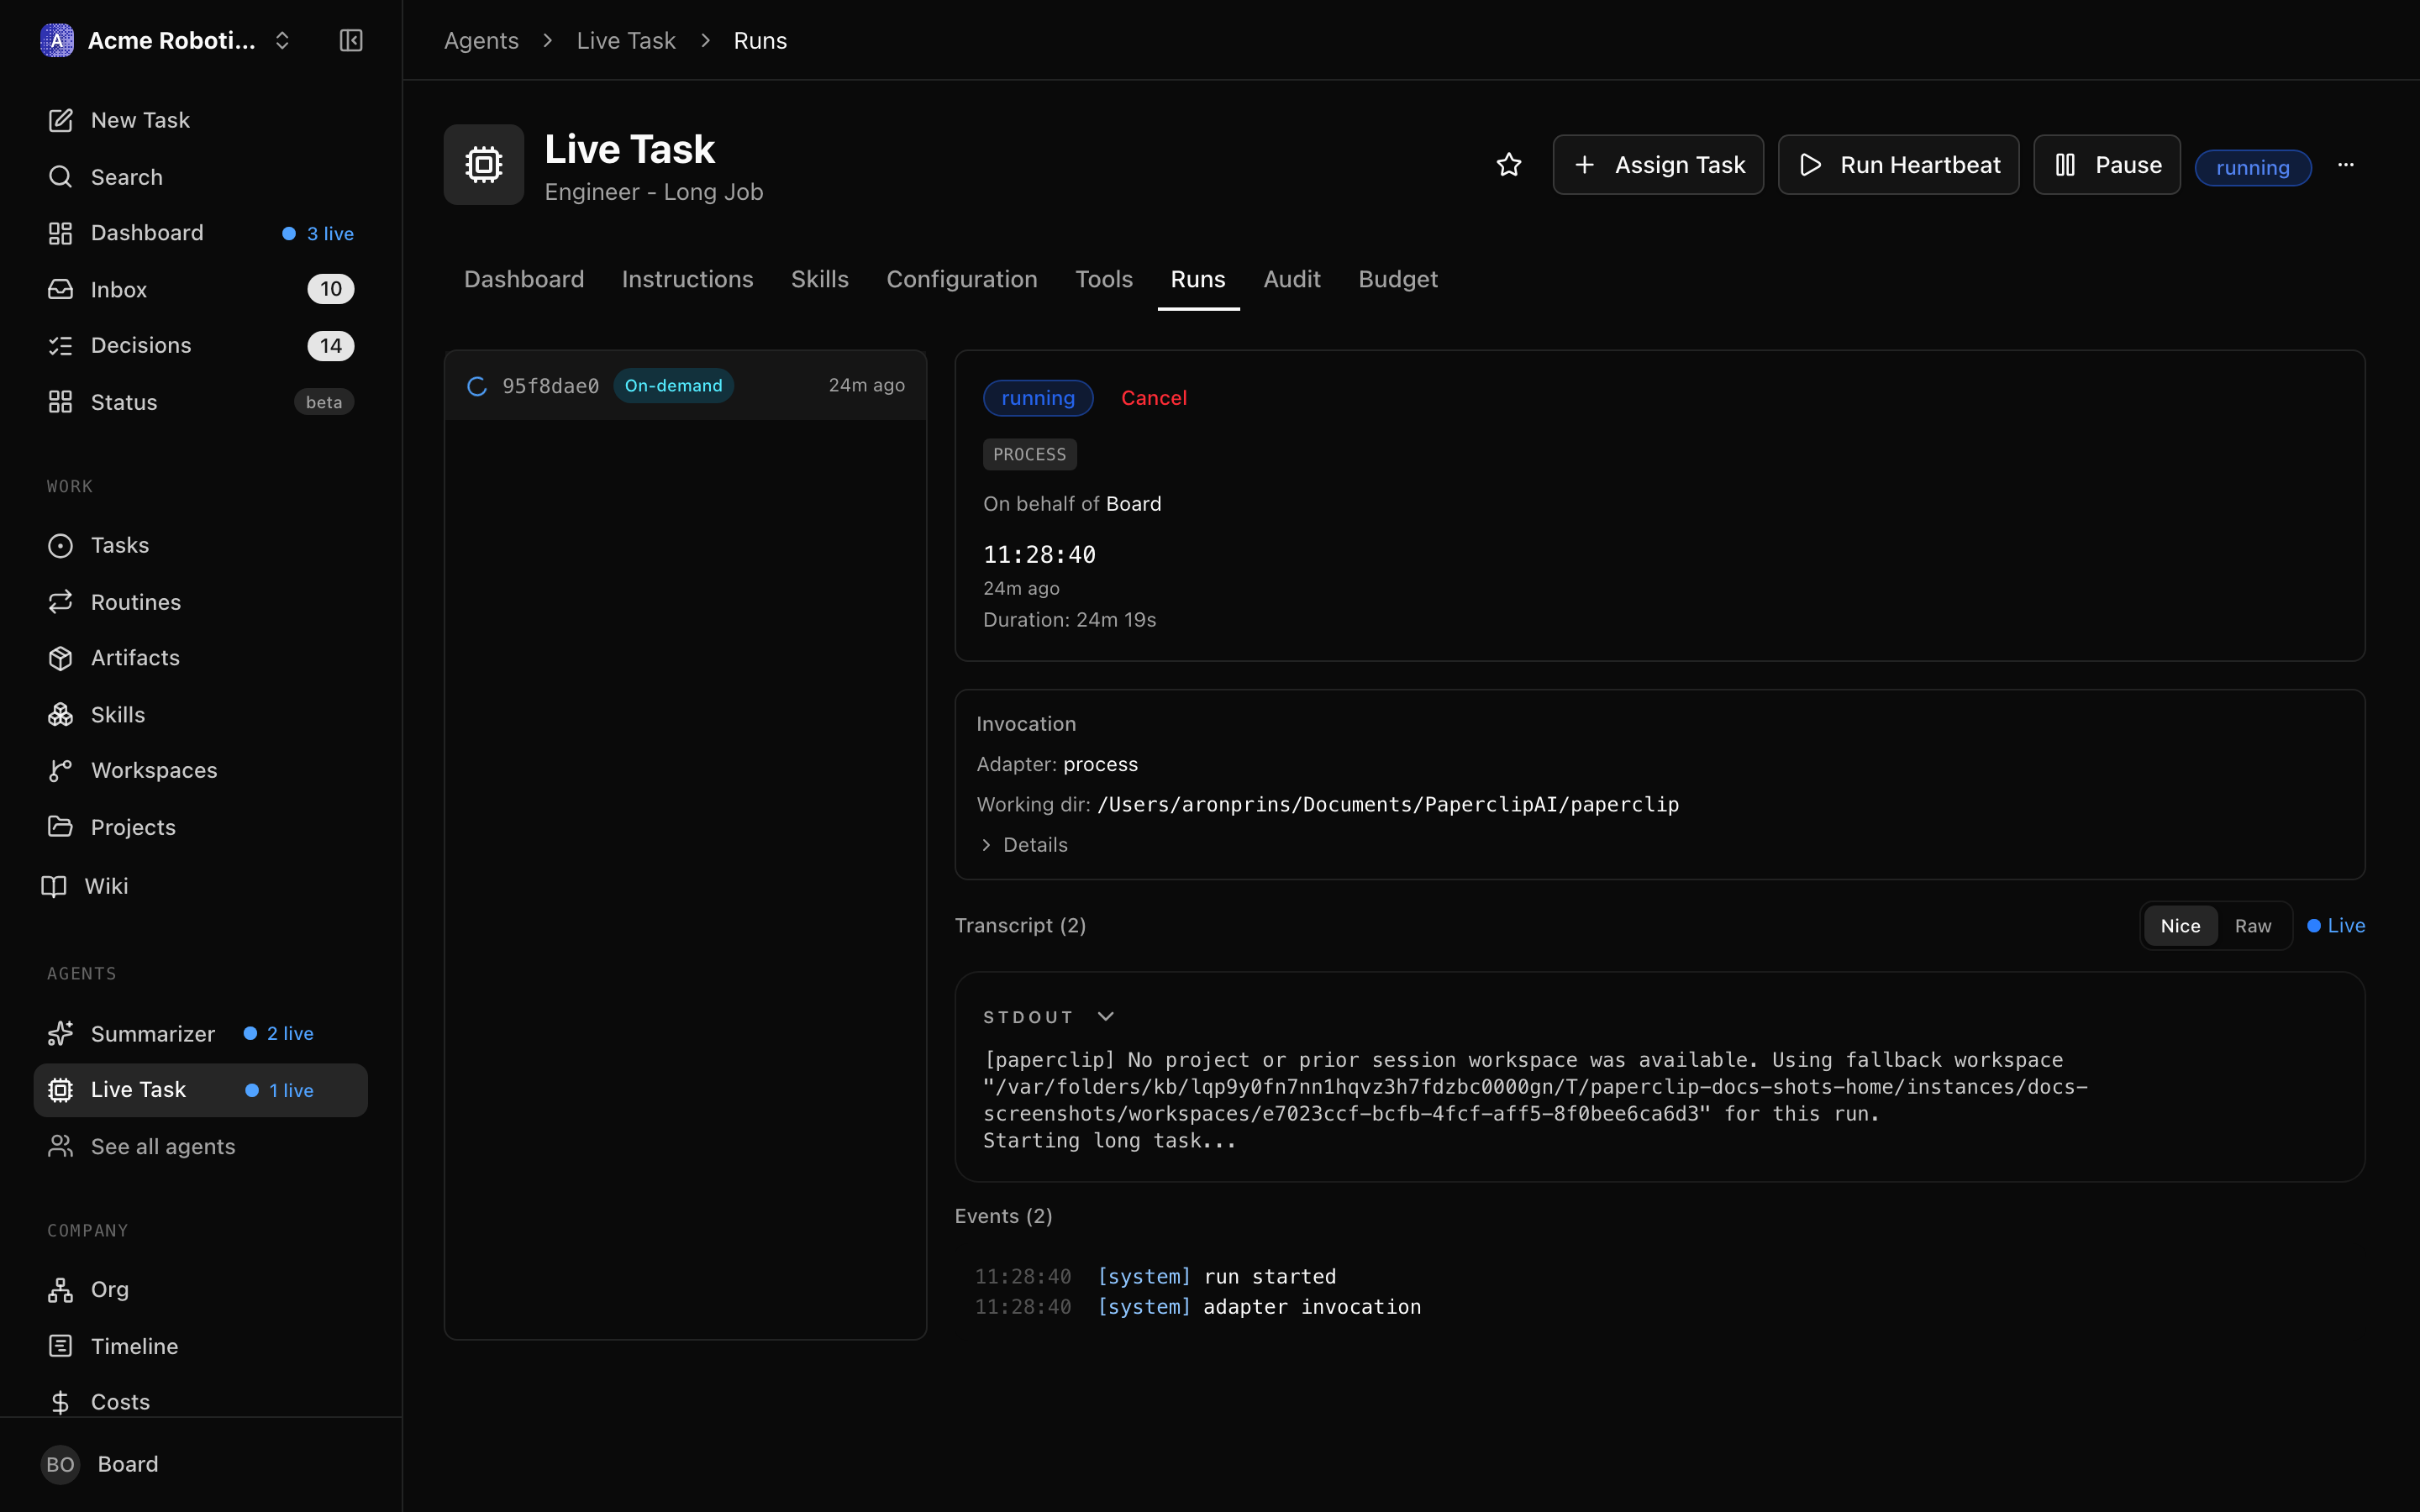The width and height of the screenshot is (2420, 1512).
Task: Click the beta badge next to Status
Action: (324, 402)
